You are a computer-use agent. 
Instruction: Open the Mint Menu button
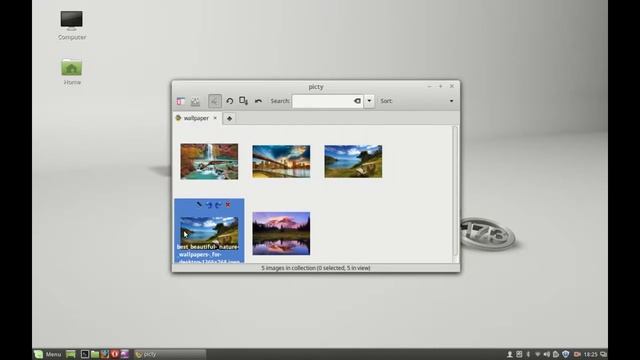48,354
